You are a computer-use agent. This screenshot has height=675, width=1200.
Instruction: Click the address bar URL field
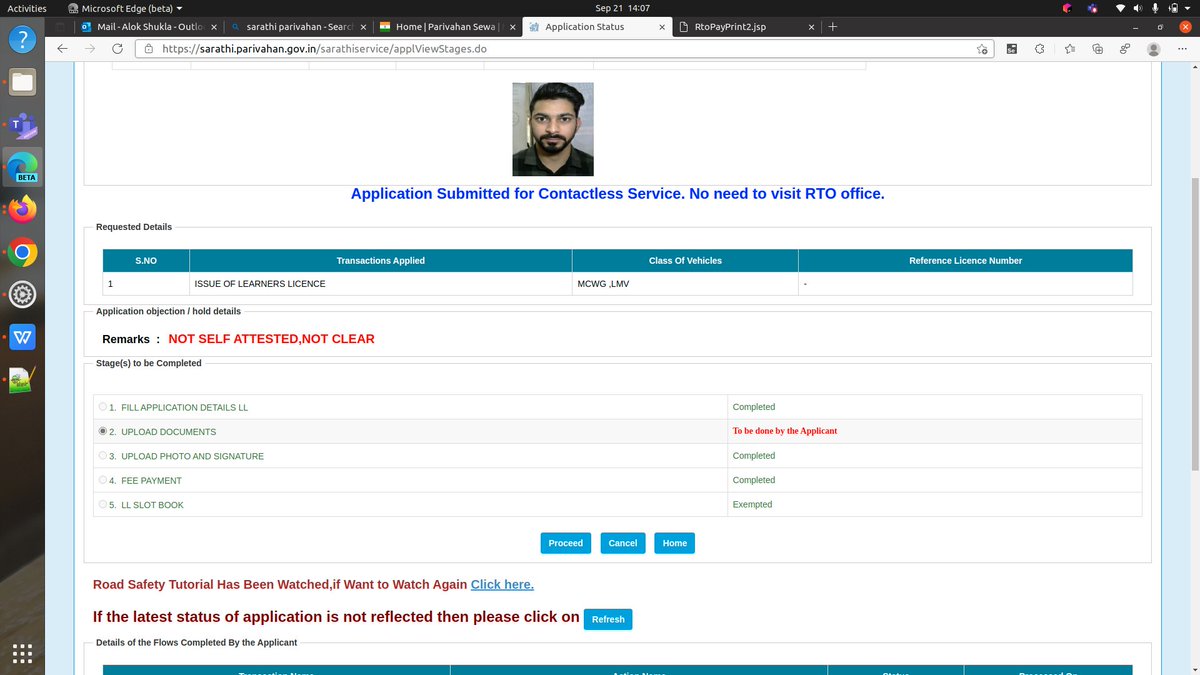565,48
